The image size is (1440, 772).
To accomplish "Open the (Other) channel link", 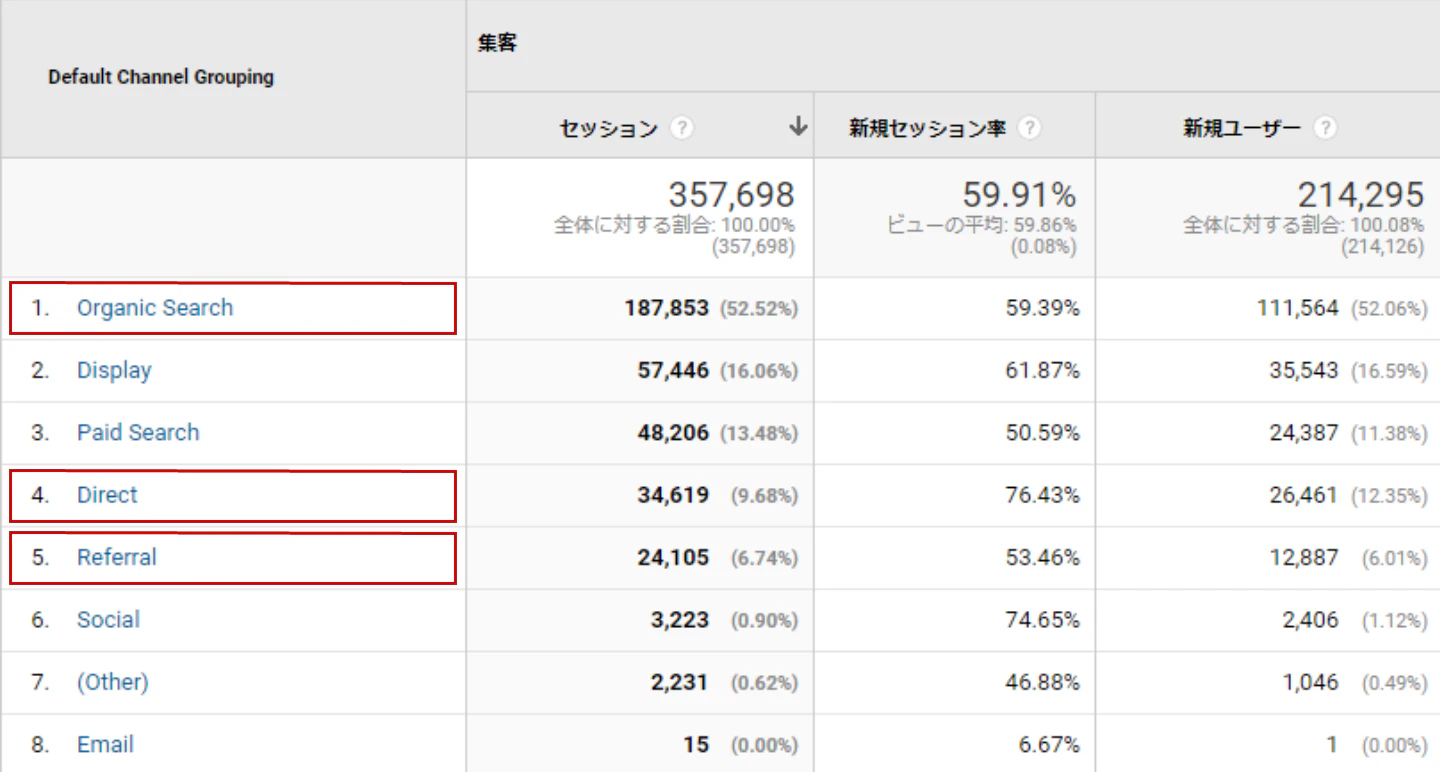I will pyautogui.click(x=113, y=682).
